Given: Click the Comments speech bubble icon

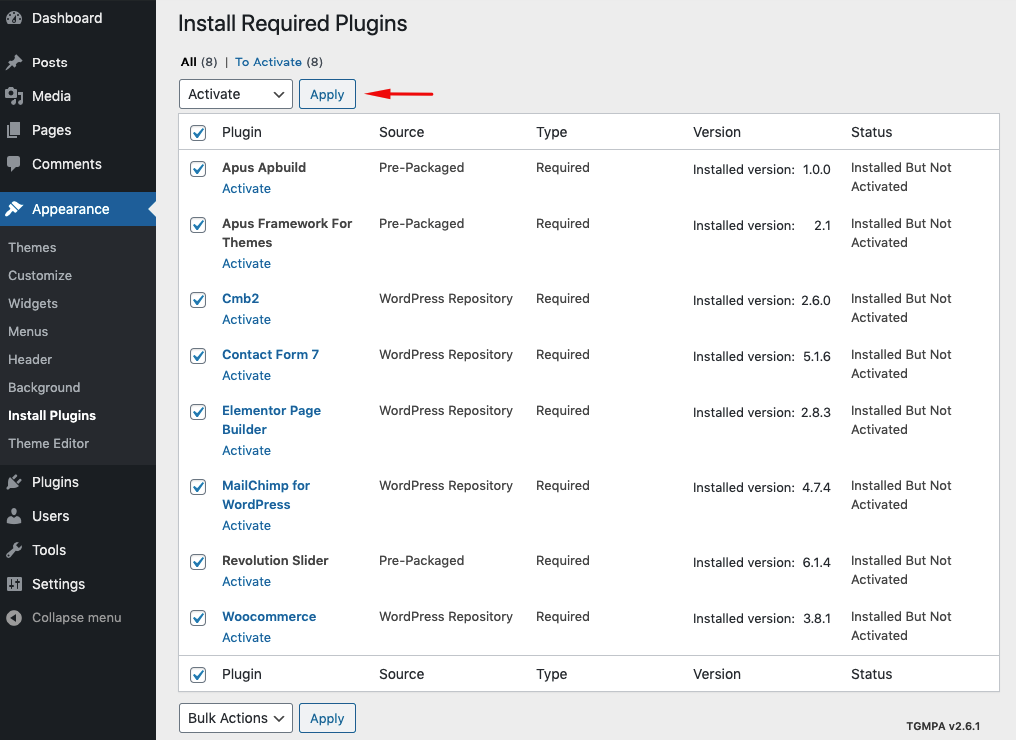Looking at the screenshot, I should pos(14,164).
